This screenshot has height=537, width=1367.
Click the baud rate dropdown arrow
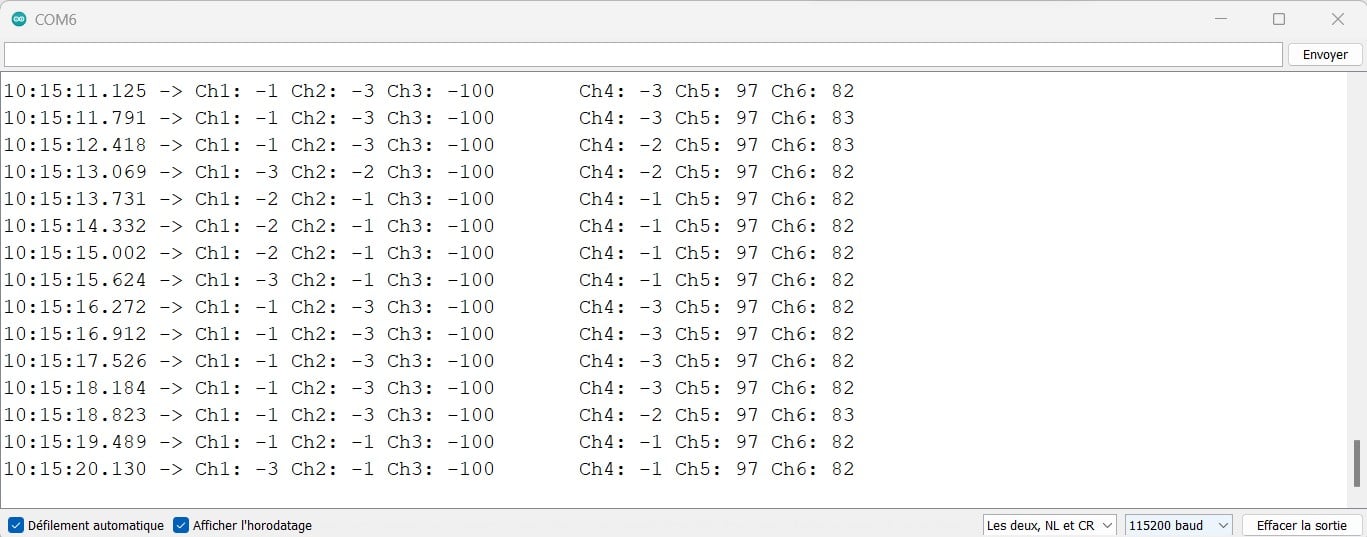pos(1223,525)
